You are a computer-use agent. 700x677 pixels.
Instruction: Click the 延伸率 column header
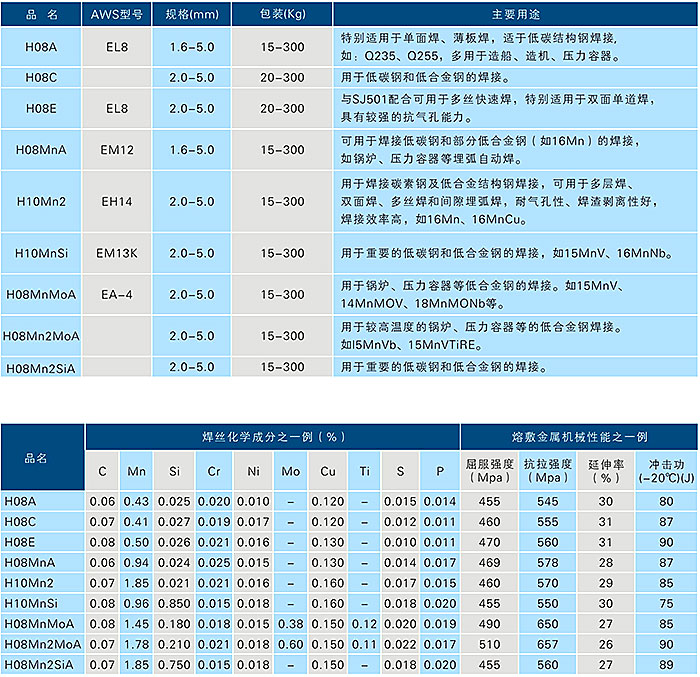[x=605, y=470]
